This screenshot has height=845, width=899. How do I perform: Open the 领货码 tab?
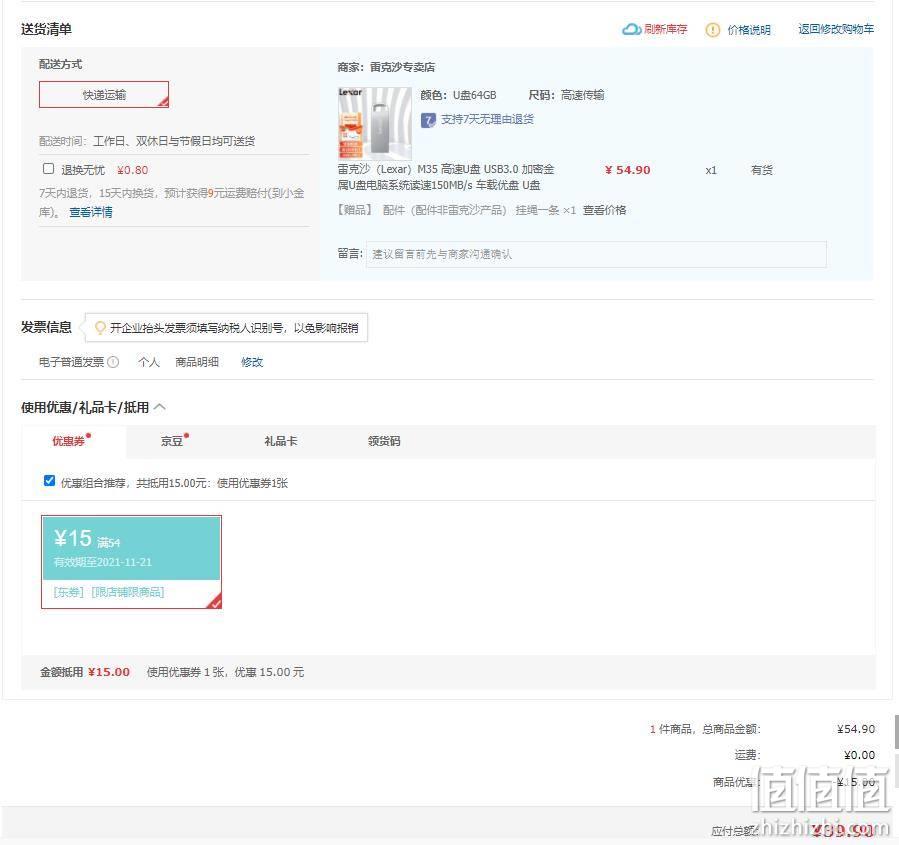(384, 441)
